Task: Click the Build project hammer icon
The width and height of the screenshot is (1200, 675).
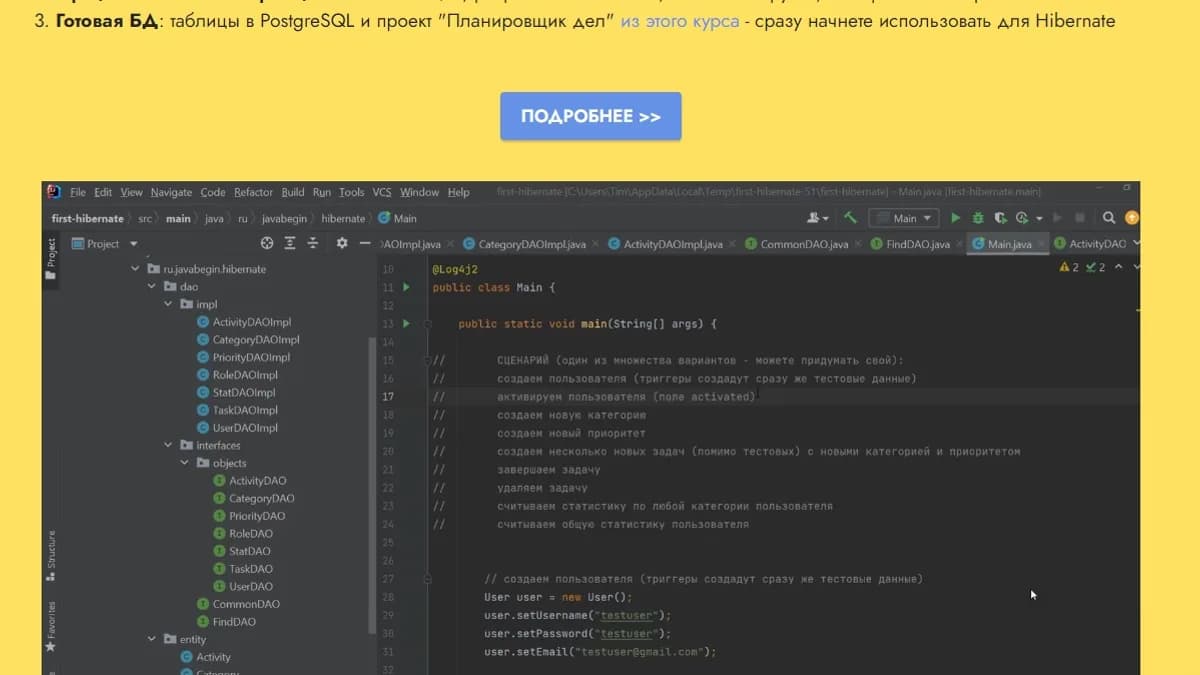Action: point(850,217)
